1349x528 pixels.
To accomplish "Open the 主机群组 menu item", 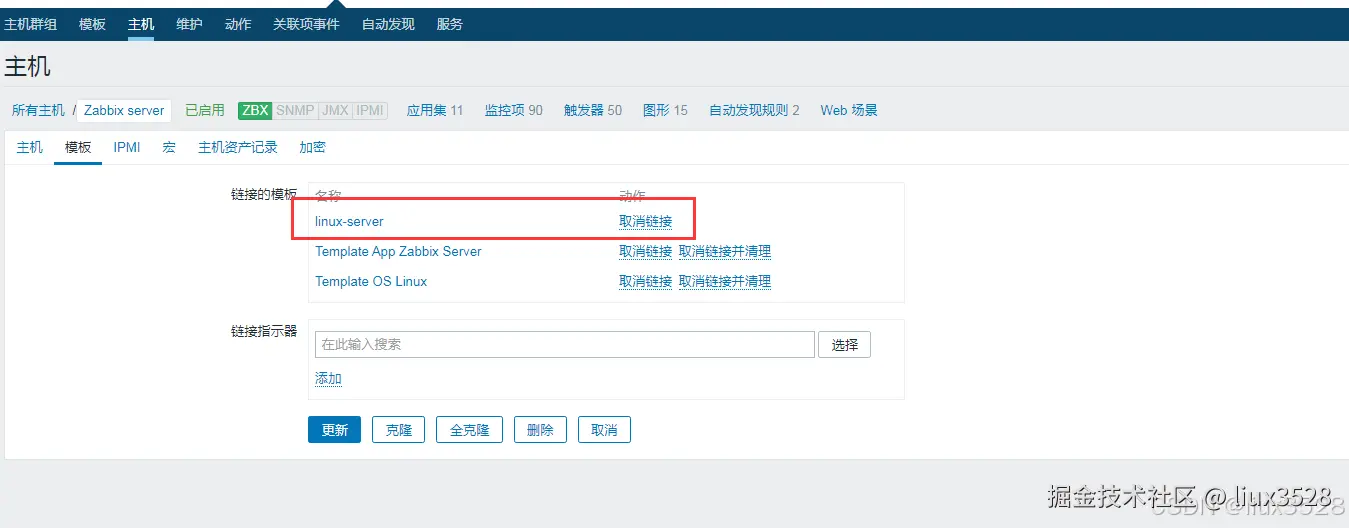I will pyautogui.click(x=31, y=24).
